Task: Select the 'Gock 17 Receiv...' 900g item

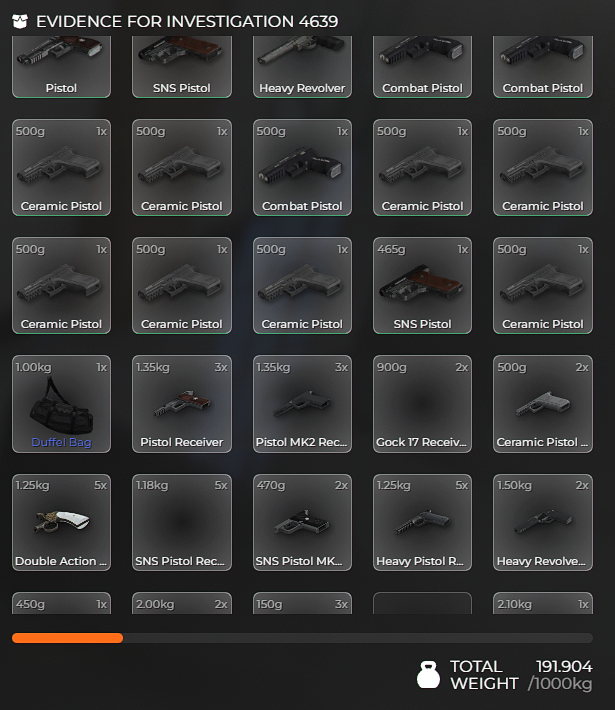Action: 422,404
